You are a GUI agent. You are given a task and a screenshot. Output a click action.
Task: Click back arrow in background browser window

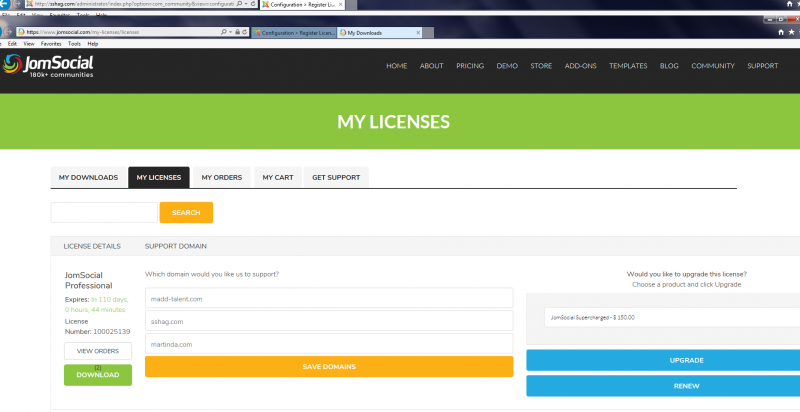click(5, 4)
